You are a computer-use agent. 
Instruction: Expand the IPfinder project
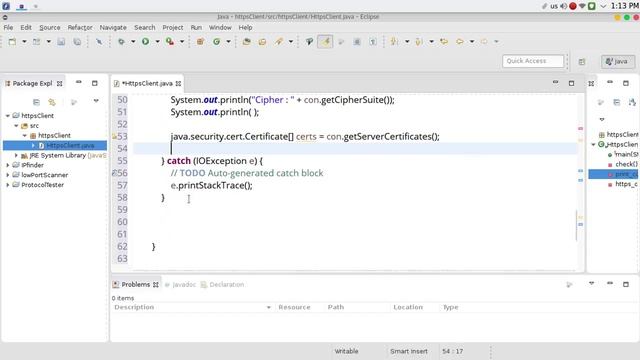coord(8,165)
